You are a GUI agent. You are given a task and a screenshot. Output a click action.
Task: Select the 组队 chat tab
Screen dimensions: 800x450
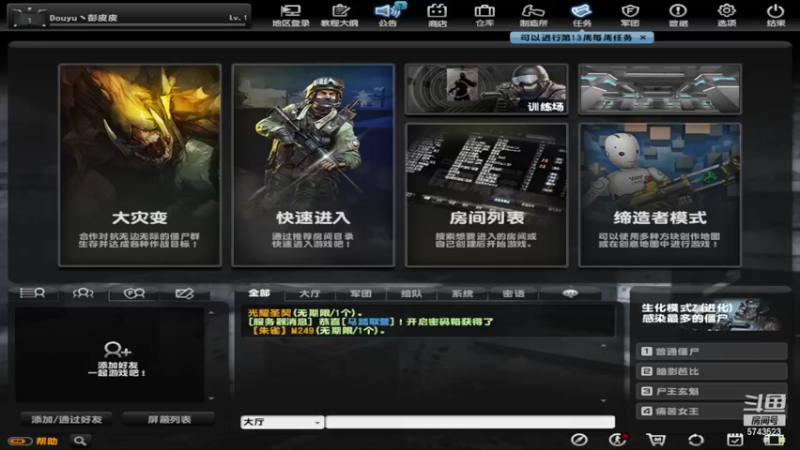(411, 294)
